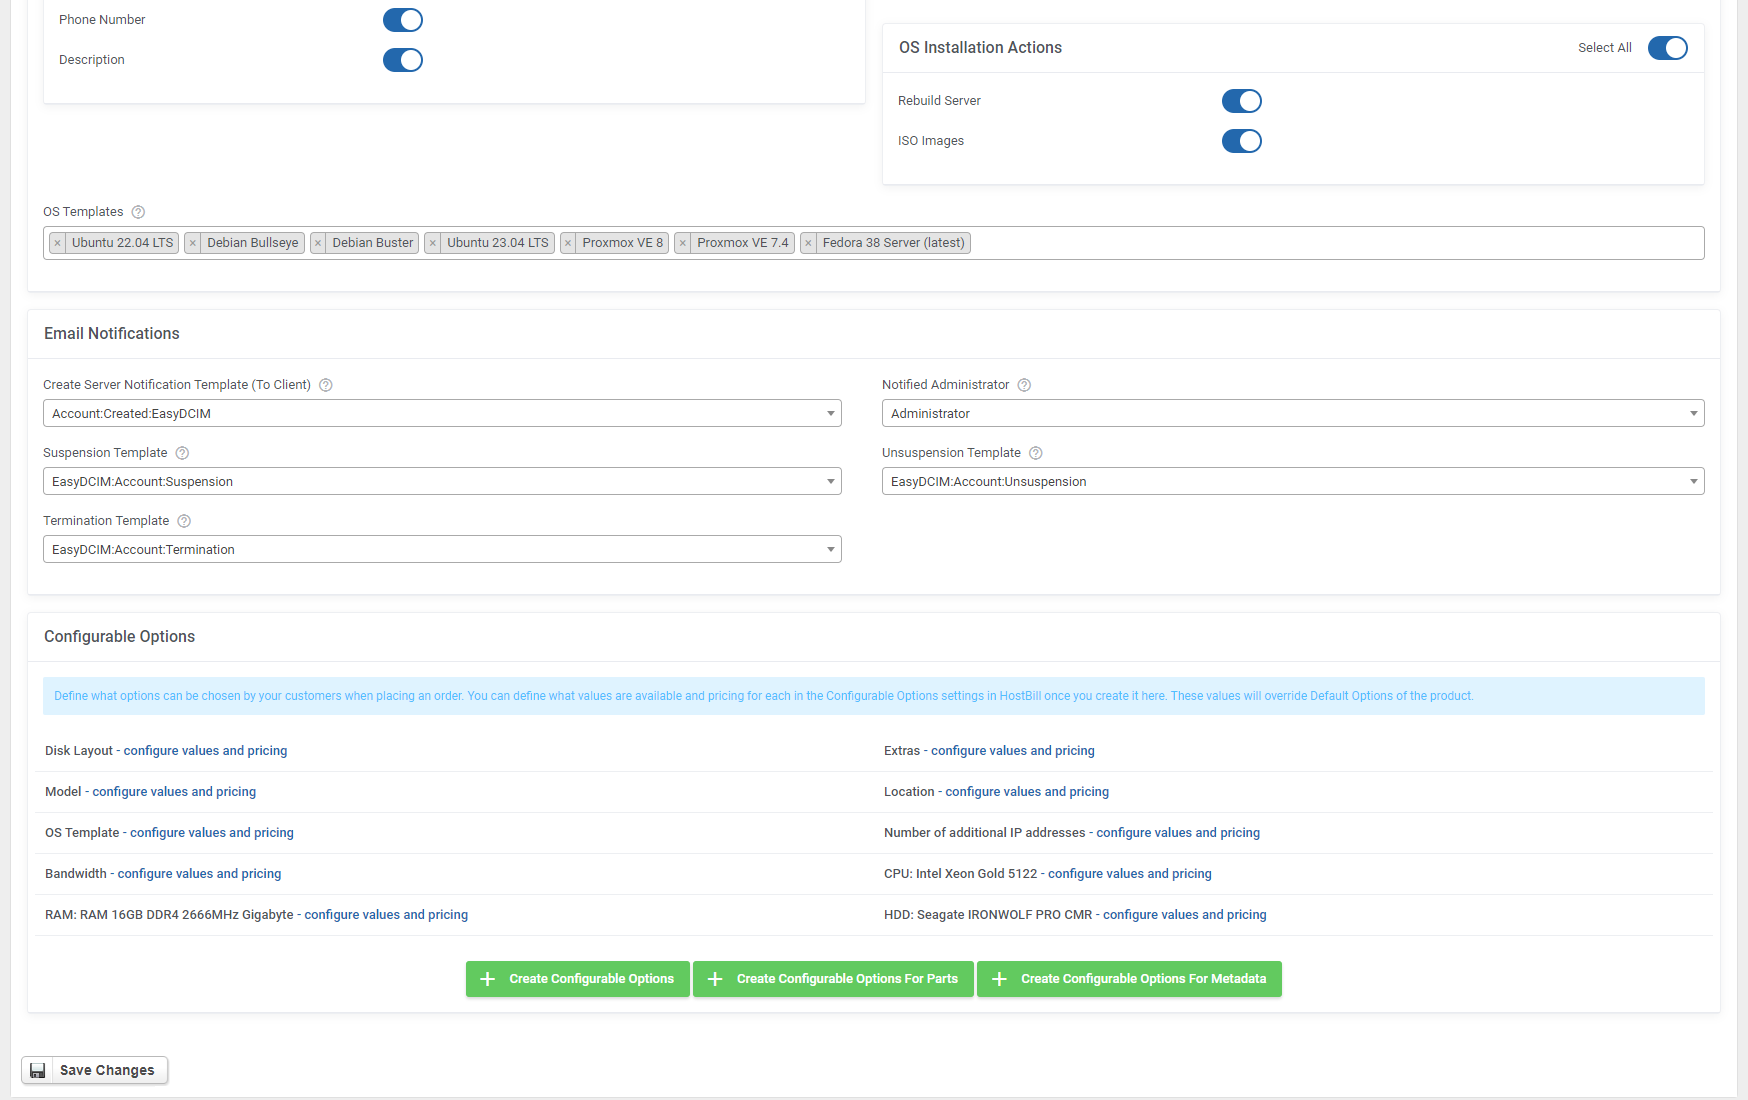Open configure values and pricing for Disk Layout
The height and width of the screenshot is (1100, 1748).
(x=205, y=750)
